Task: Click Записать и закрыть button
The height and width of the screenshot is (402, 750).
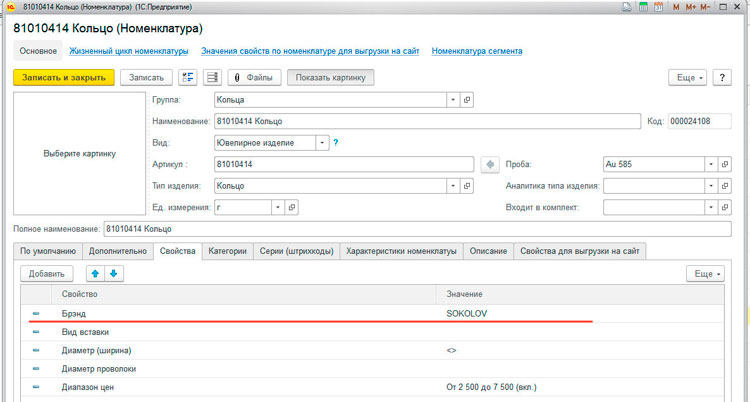Action: [64, 77]
